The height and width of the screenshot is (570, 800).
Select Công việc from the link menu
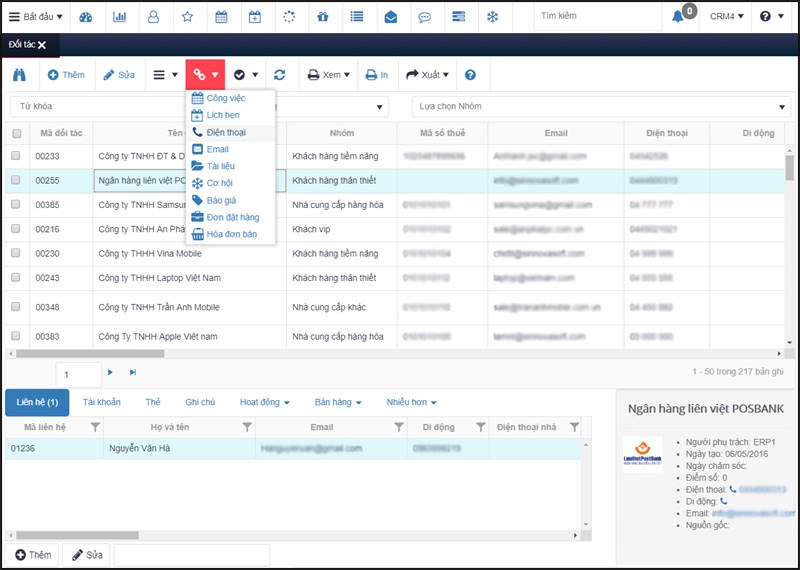coord(231,98)
